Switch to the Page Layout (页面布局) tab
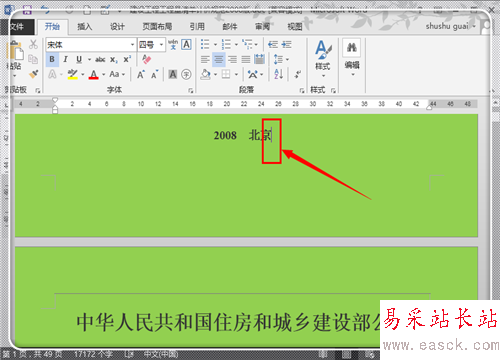 [157, 27]
